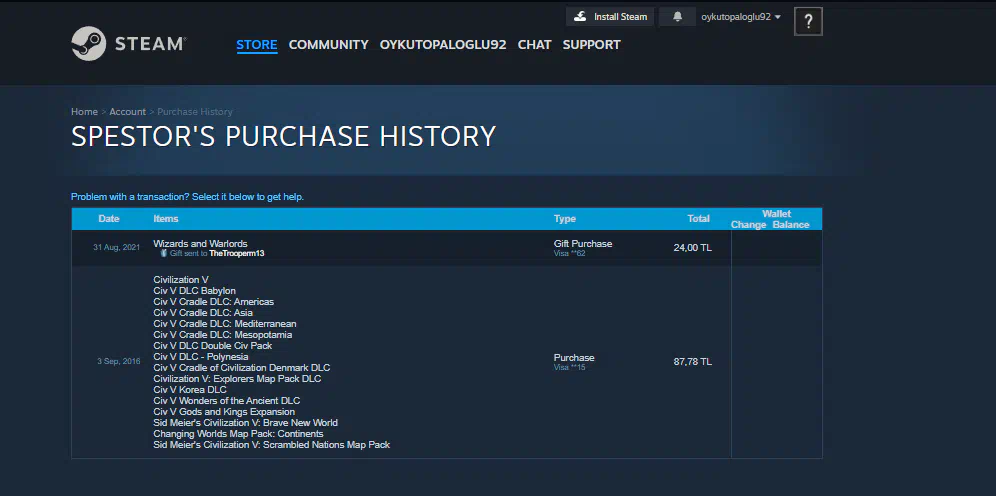996x496 pixels.
Task: Select Civ V Cradle of Civilization Denmark DLC
Action: [x=241, y=368]
